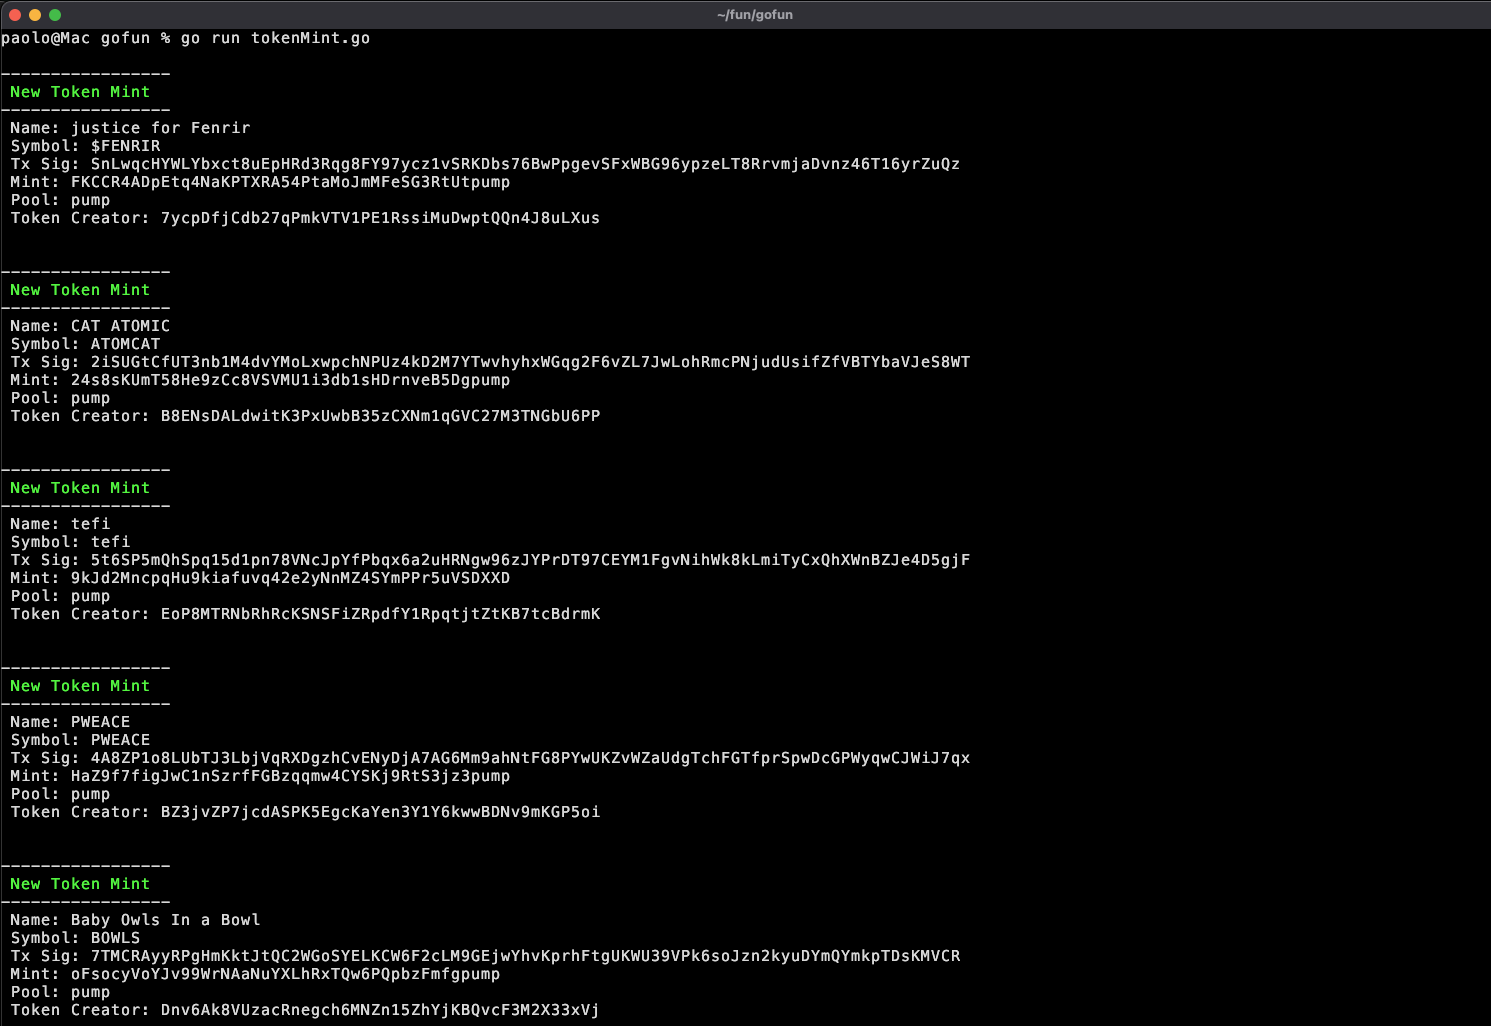Select the 'Name: CAT ATOMIC' line
This screenshot has width=1491, height=1026.
90,326
